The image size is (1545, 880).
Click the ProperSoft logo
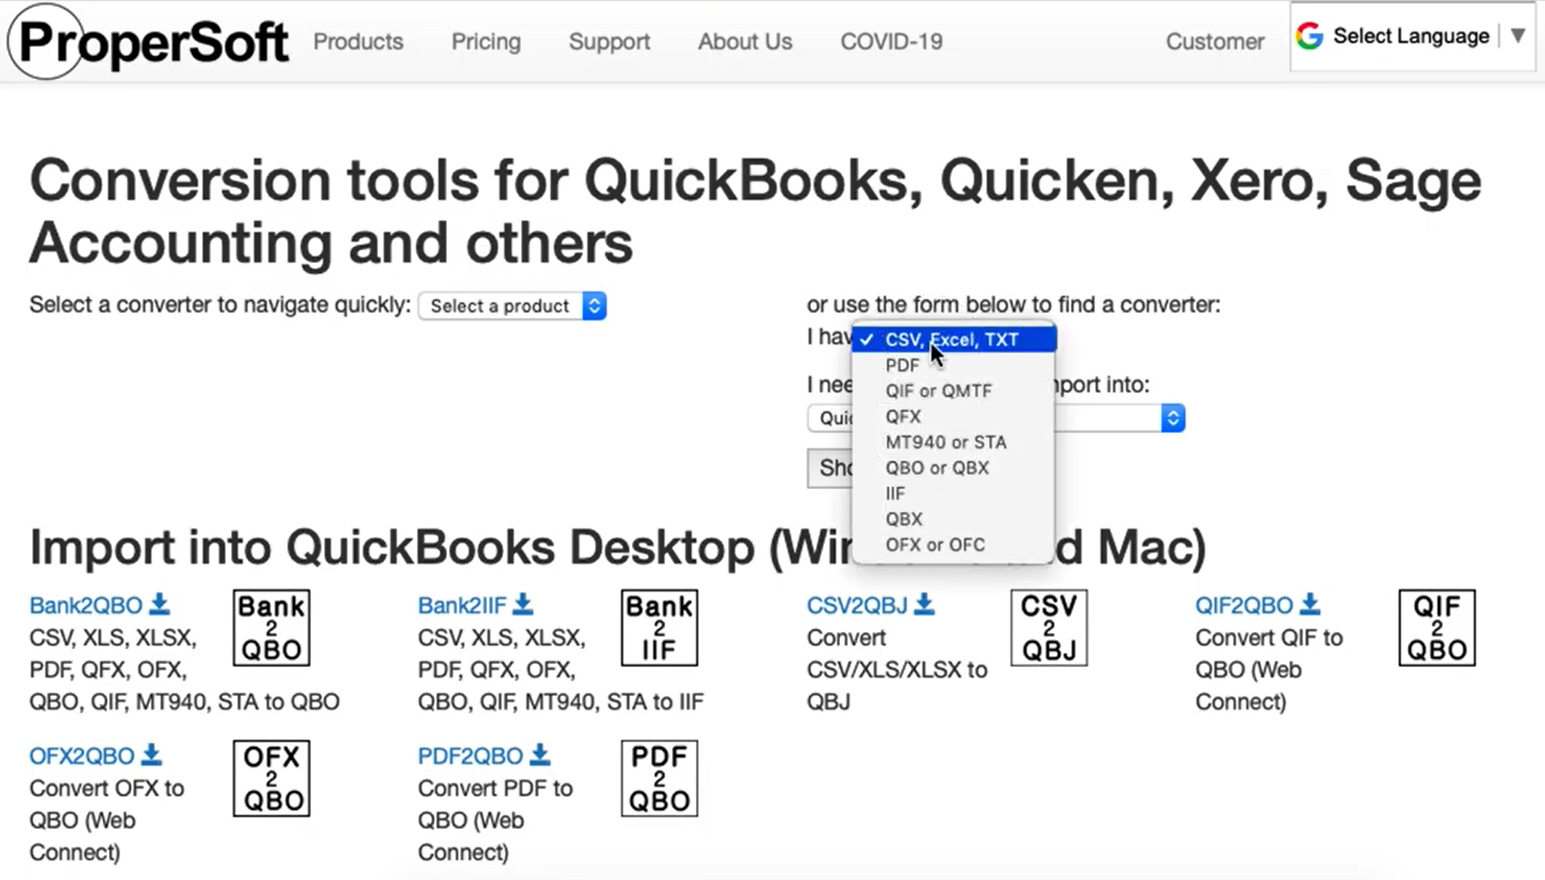(x=148, y=42)
